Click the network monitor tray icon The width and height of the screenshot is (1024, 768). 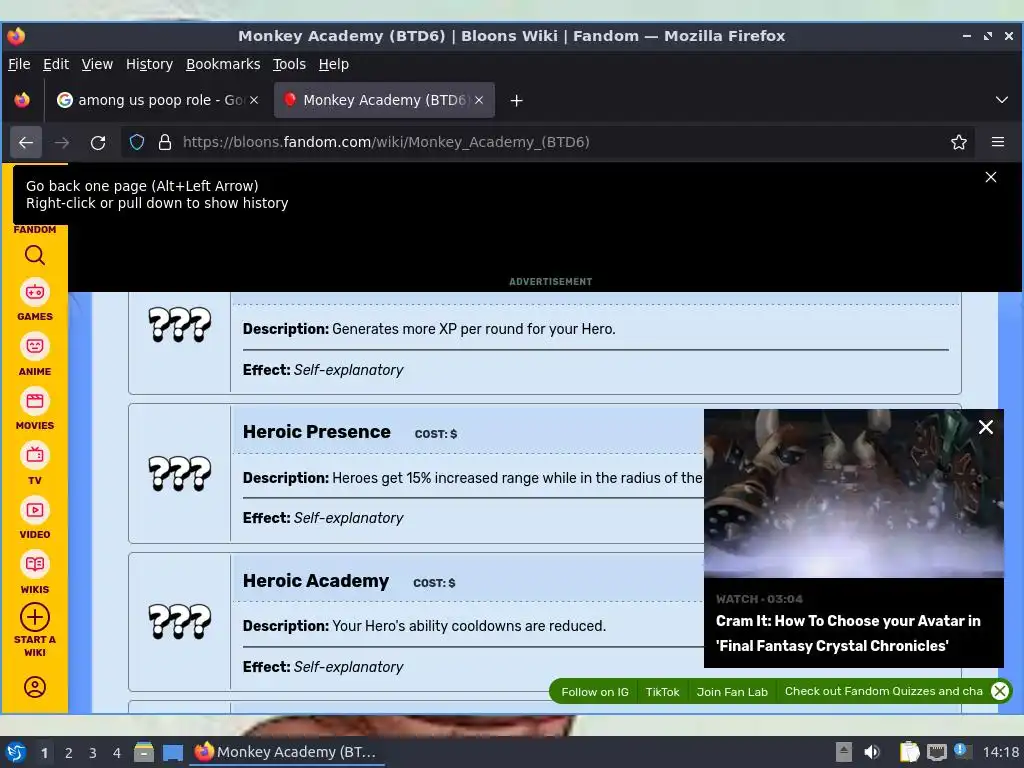[936, 752]
